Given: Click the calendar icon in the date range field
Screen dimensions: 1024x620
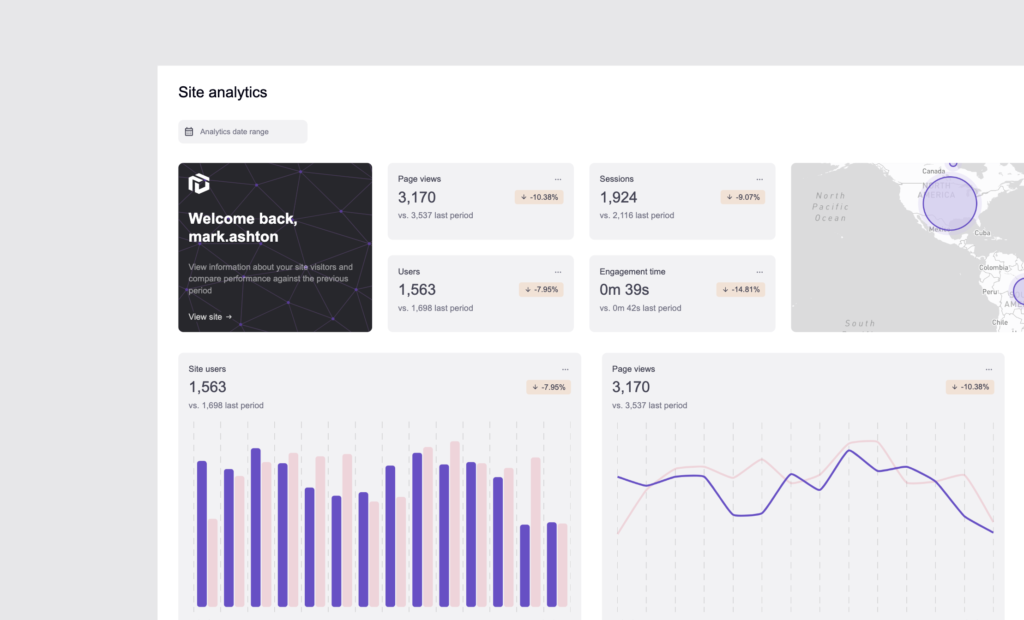Looking at the screenshot, I should point(189,131).
